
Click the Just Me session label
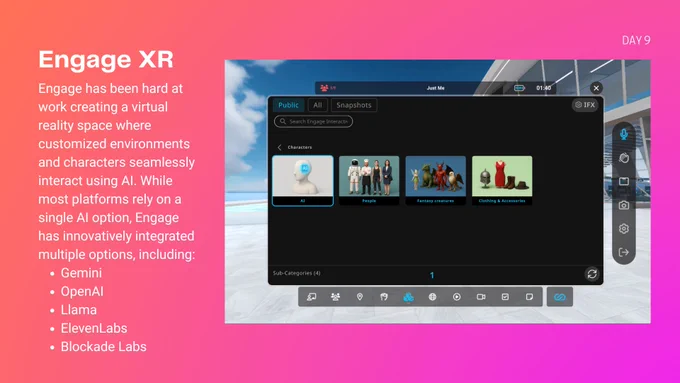[435, 88]
